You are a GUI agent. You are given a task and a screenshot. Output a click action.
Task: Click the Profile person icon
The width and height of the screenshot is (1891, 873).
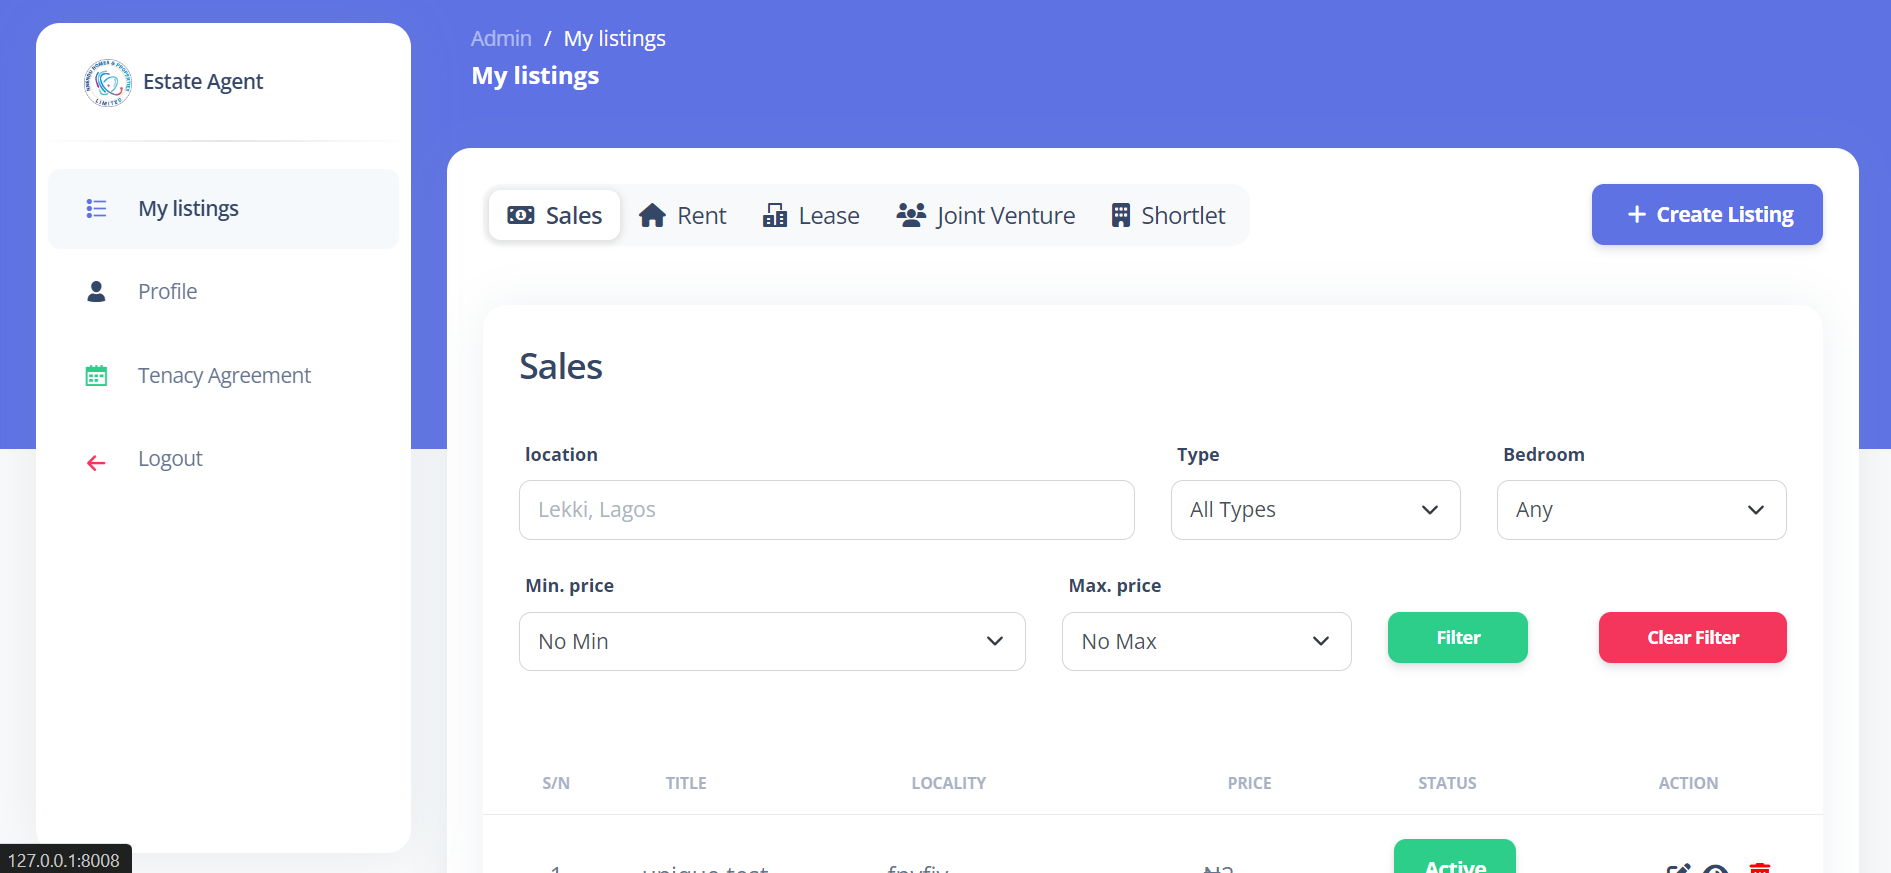pos(96,292)
